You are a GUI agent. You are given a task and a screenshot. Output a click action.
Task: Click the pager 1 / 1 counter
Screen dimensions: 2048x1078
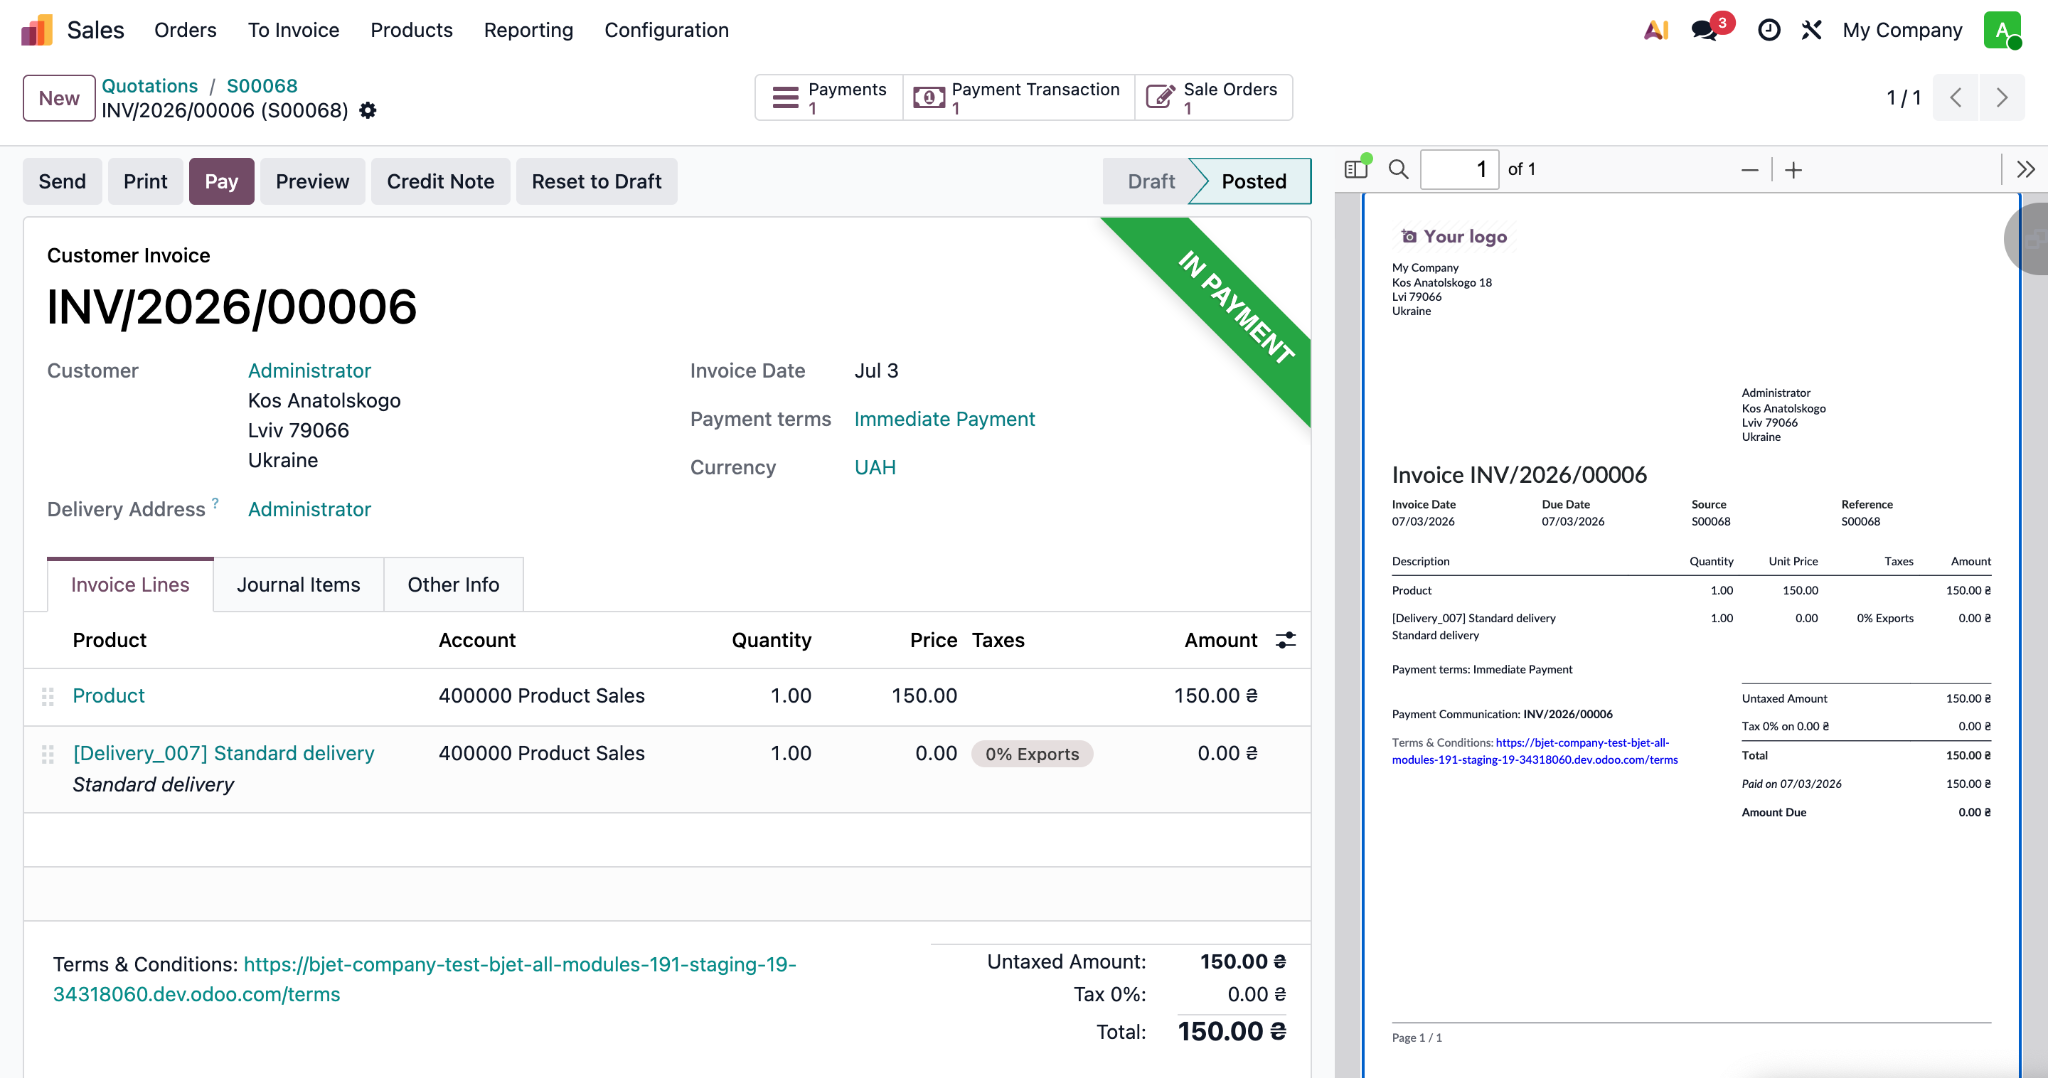(x=1903, y=98)
